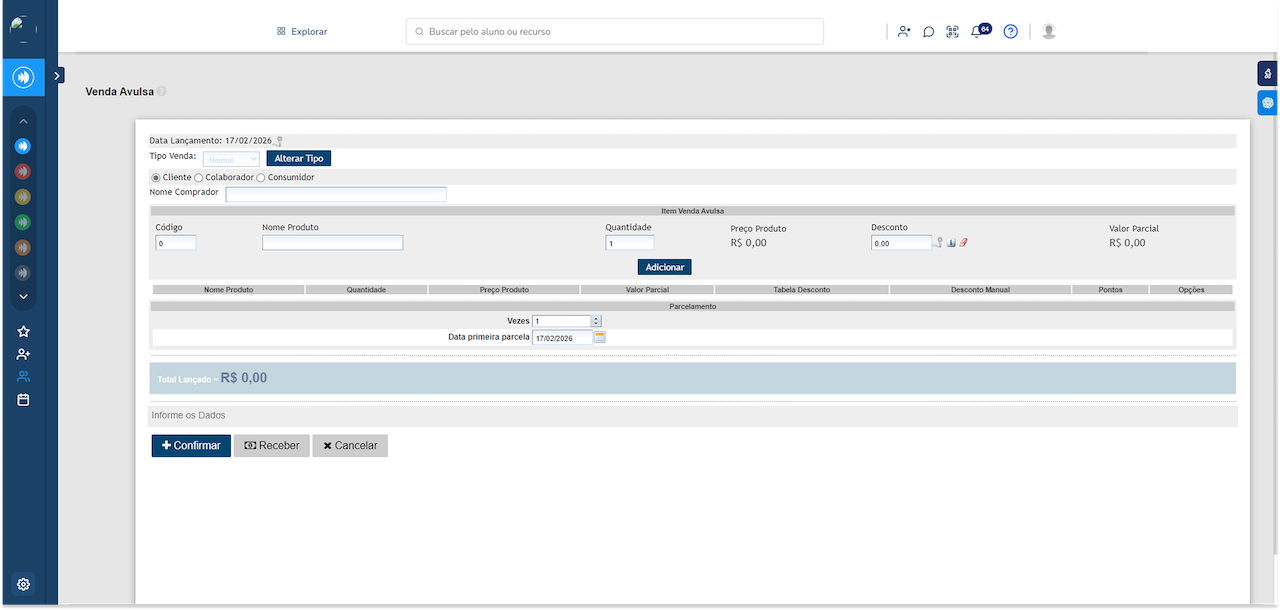
Task: Open the Explorar menu
Action: coord(302,32)
